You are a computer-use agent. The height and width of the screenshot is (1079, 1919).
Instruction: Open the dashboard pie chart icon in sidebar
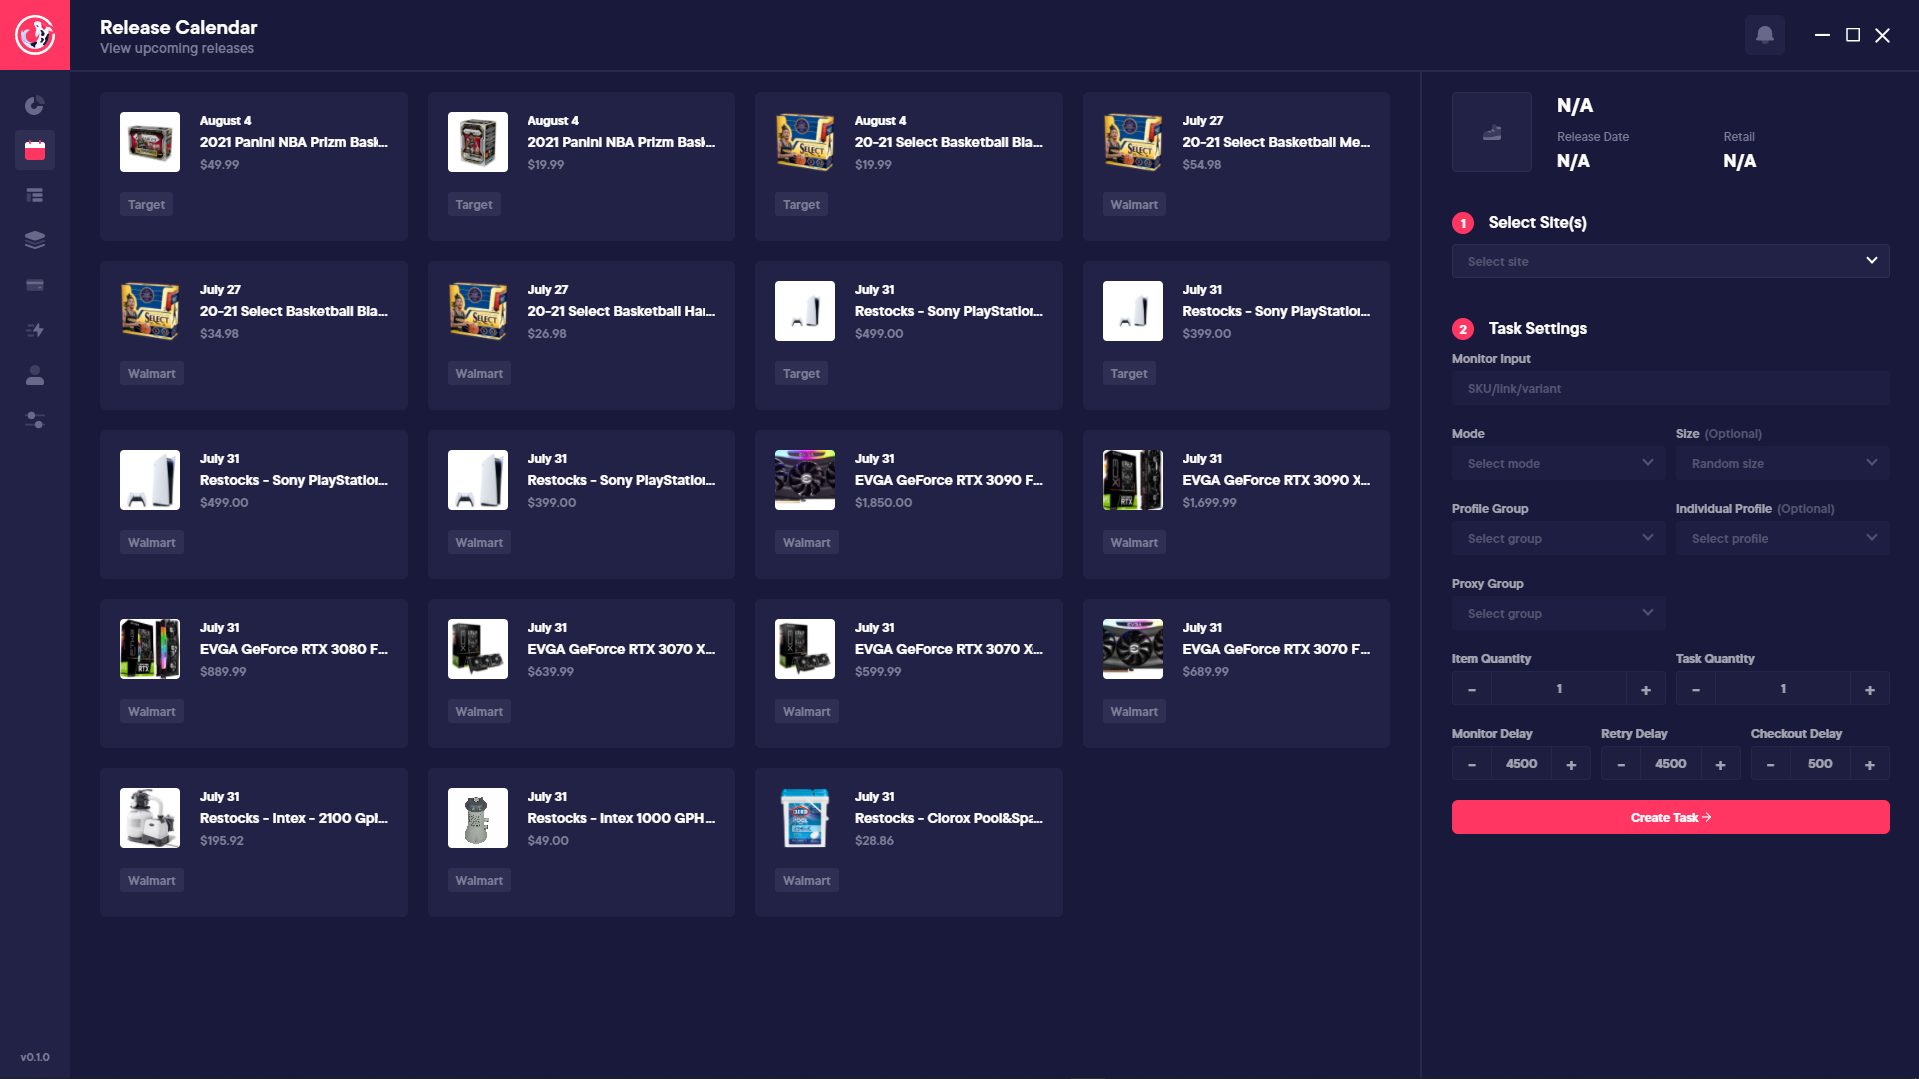[x=35, y=105]
